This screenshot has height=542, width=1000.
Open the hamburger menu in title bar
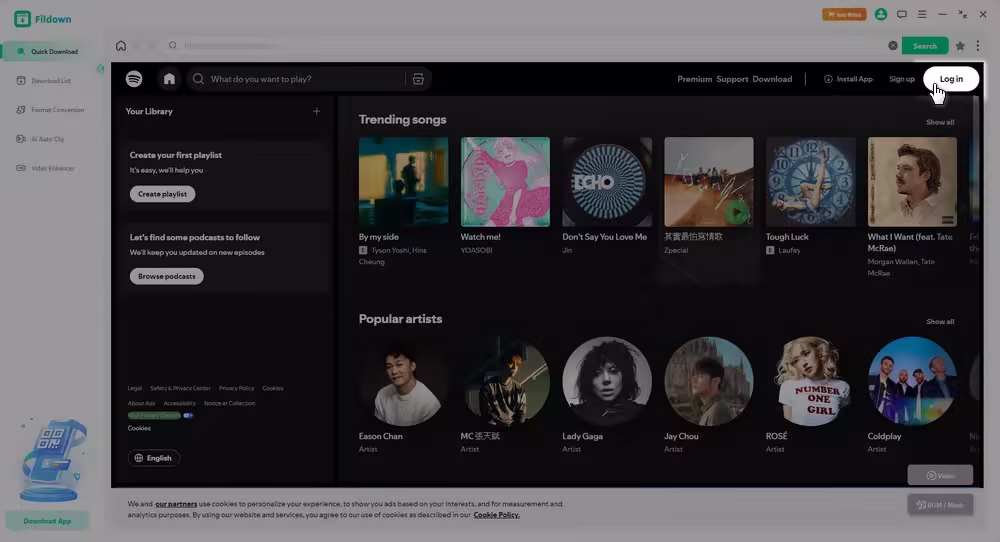(922, 14)
